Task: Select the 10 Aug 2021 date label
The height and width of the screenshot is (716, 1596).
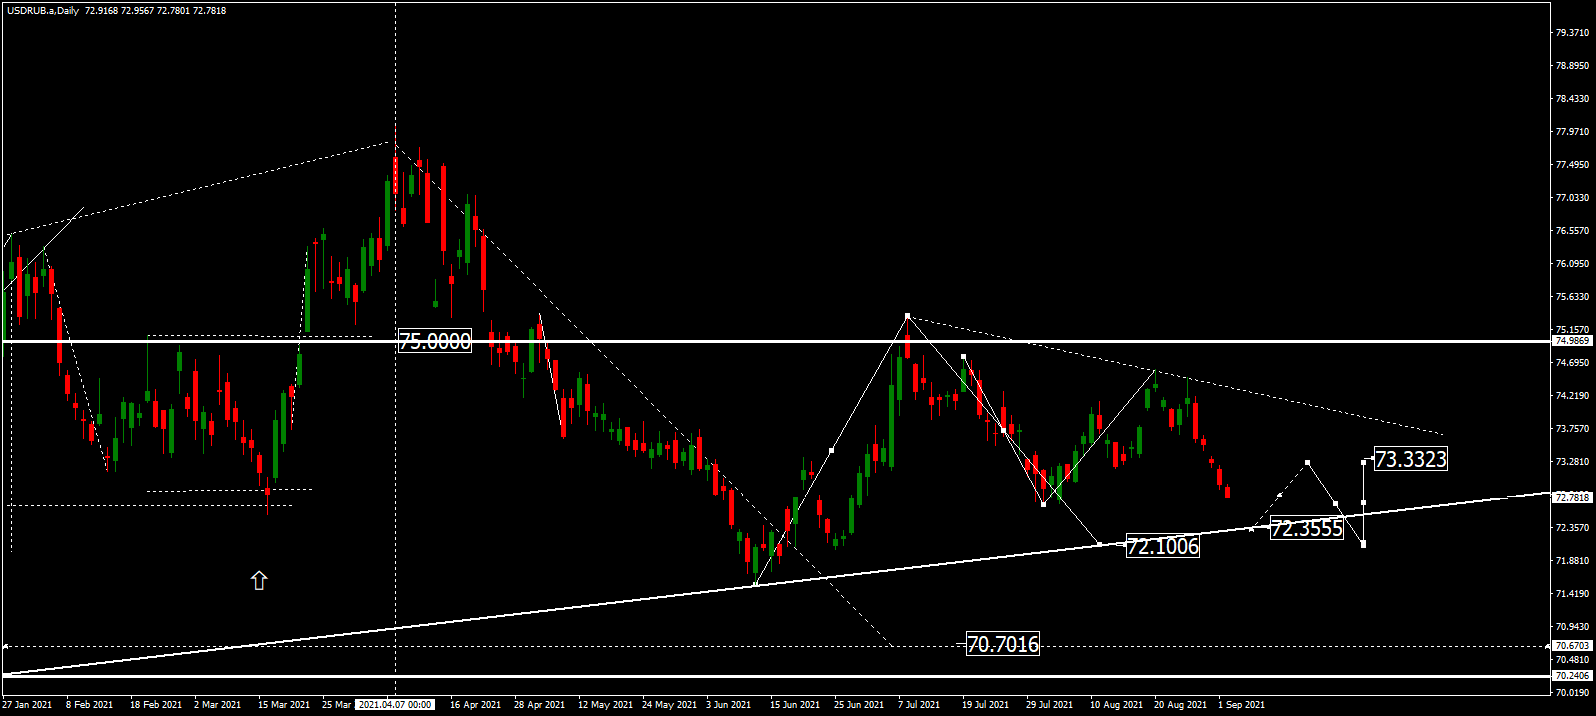Action: coord(1116,705)
